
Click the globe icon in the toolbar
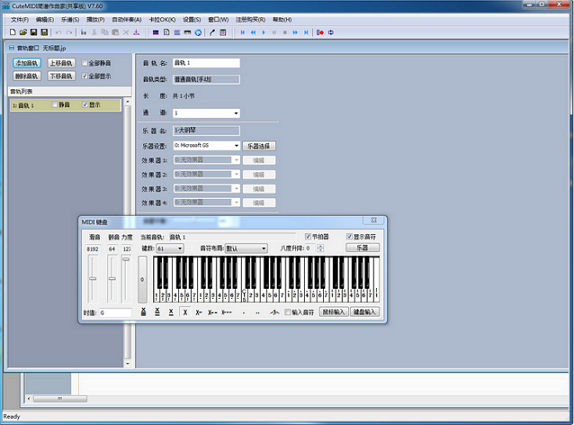198,32
